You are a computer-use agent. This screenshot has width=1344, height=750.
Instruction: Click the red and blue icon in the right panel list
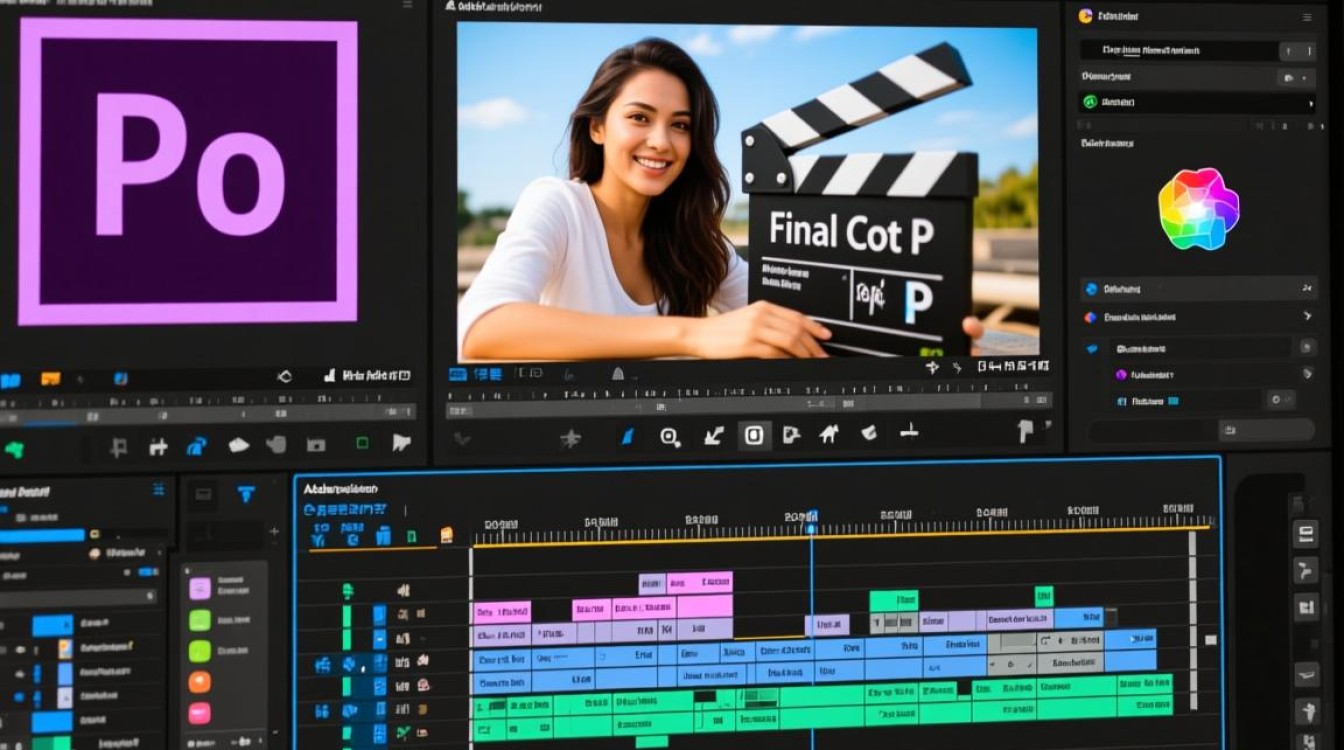pyautogui.click(x=1091, y=317)
